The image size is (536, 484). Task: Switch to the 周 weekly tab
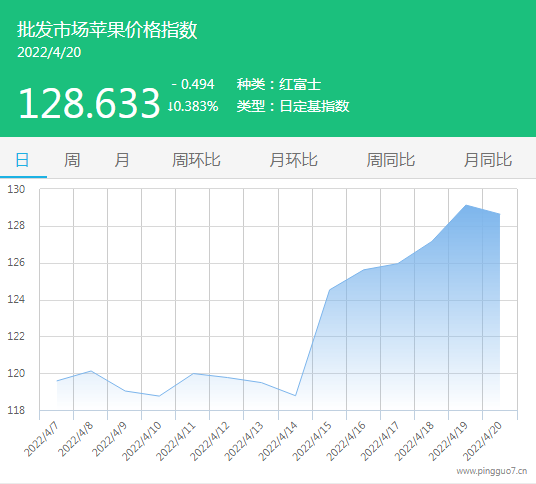(72, 160)
